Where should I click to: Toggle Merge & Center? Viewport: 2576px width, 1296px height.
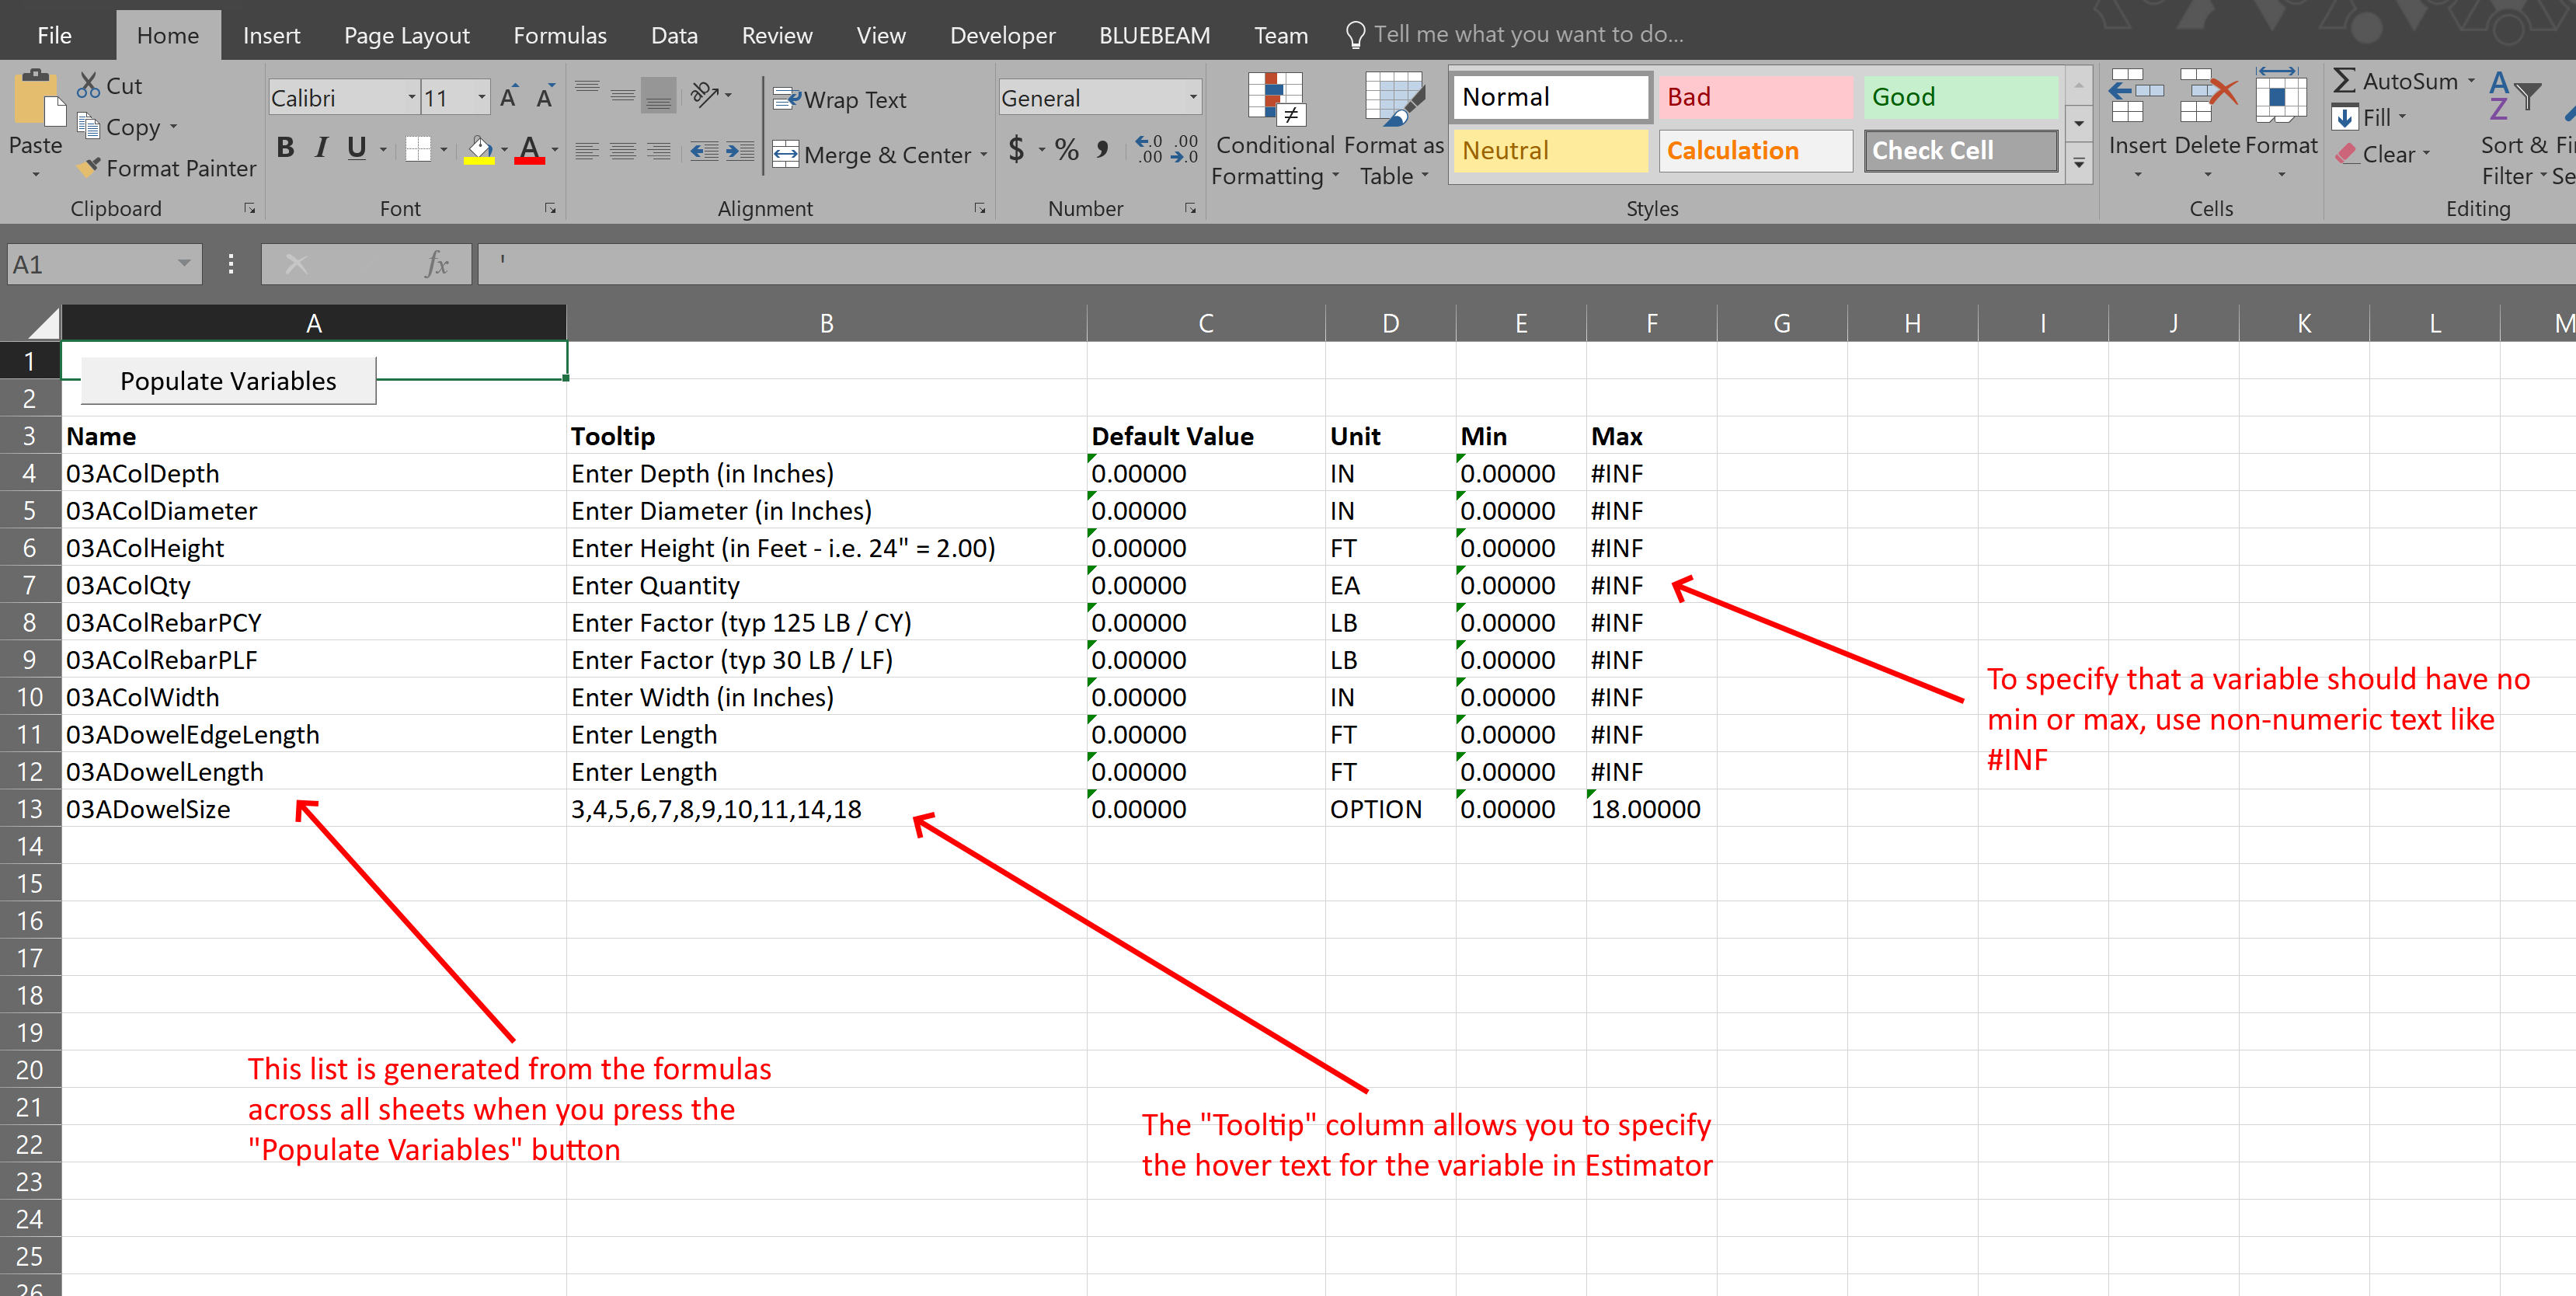pos(872,154)
